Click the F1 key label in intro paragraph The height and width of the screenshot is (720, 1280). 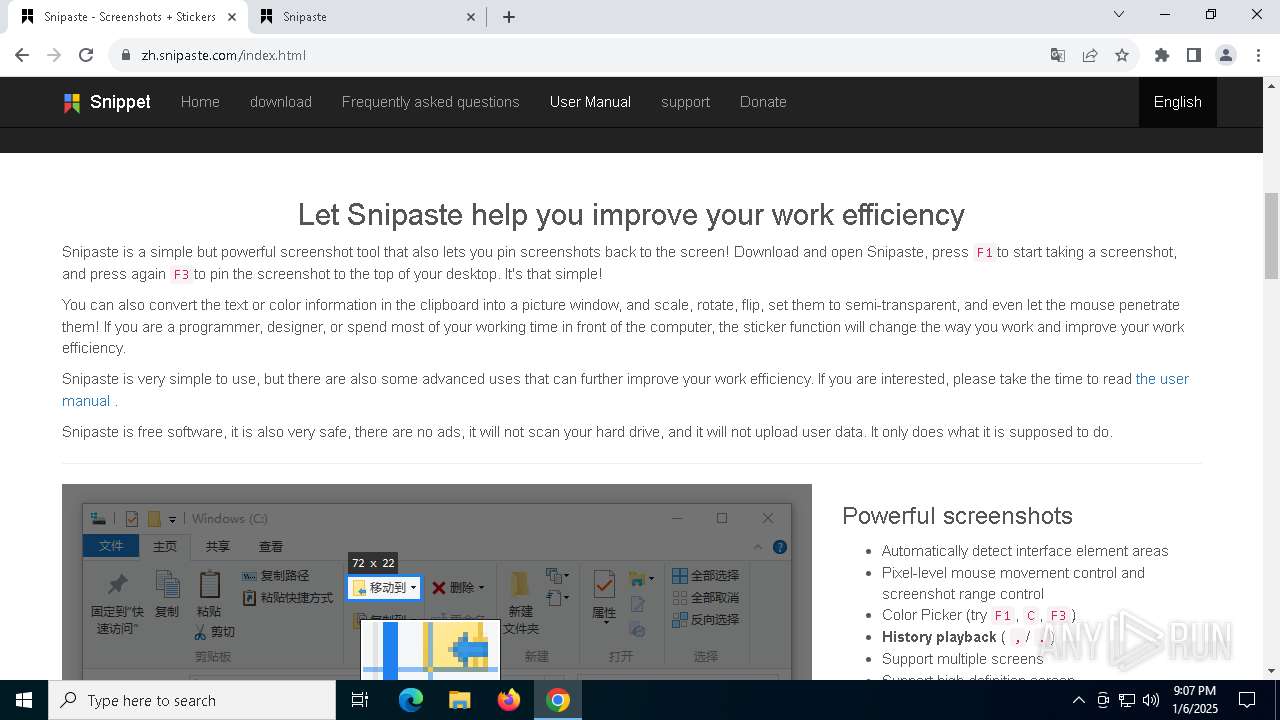(984, 253)
